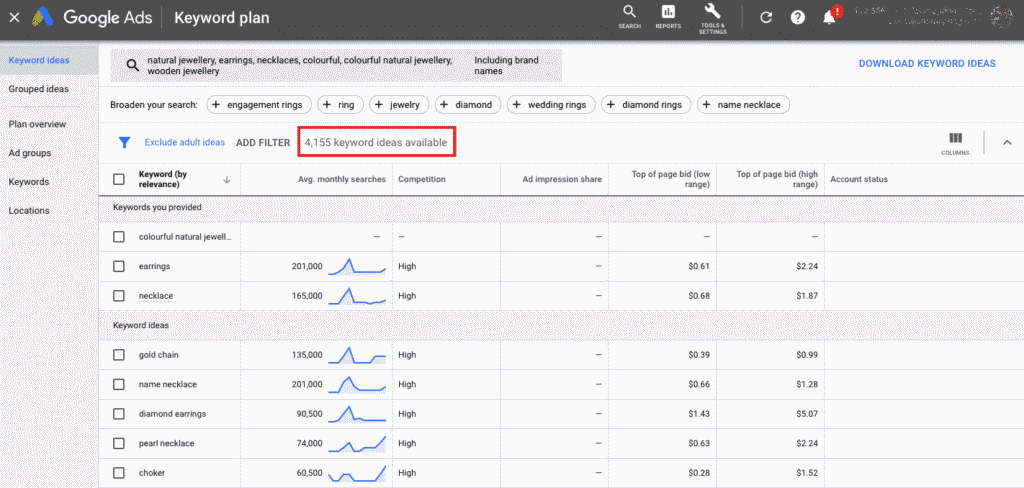Click the refresh icon in the header
Screen dimensions: 1024x488
767,18
